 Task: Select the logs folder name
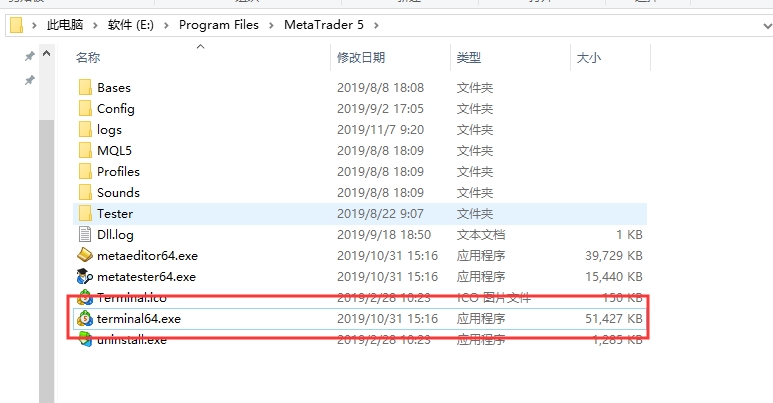tap(109, 130)
